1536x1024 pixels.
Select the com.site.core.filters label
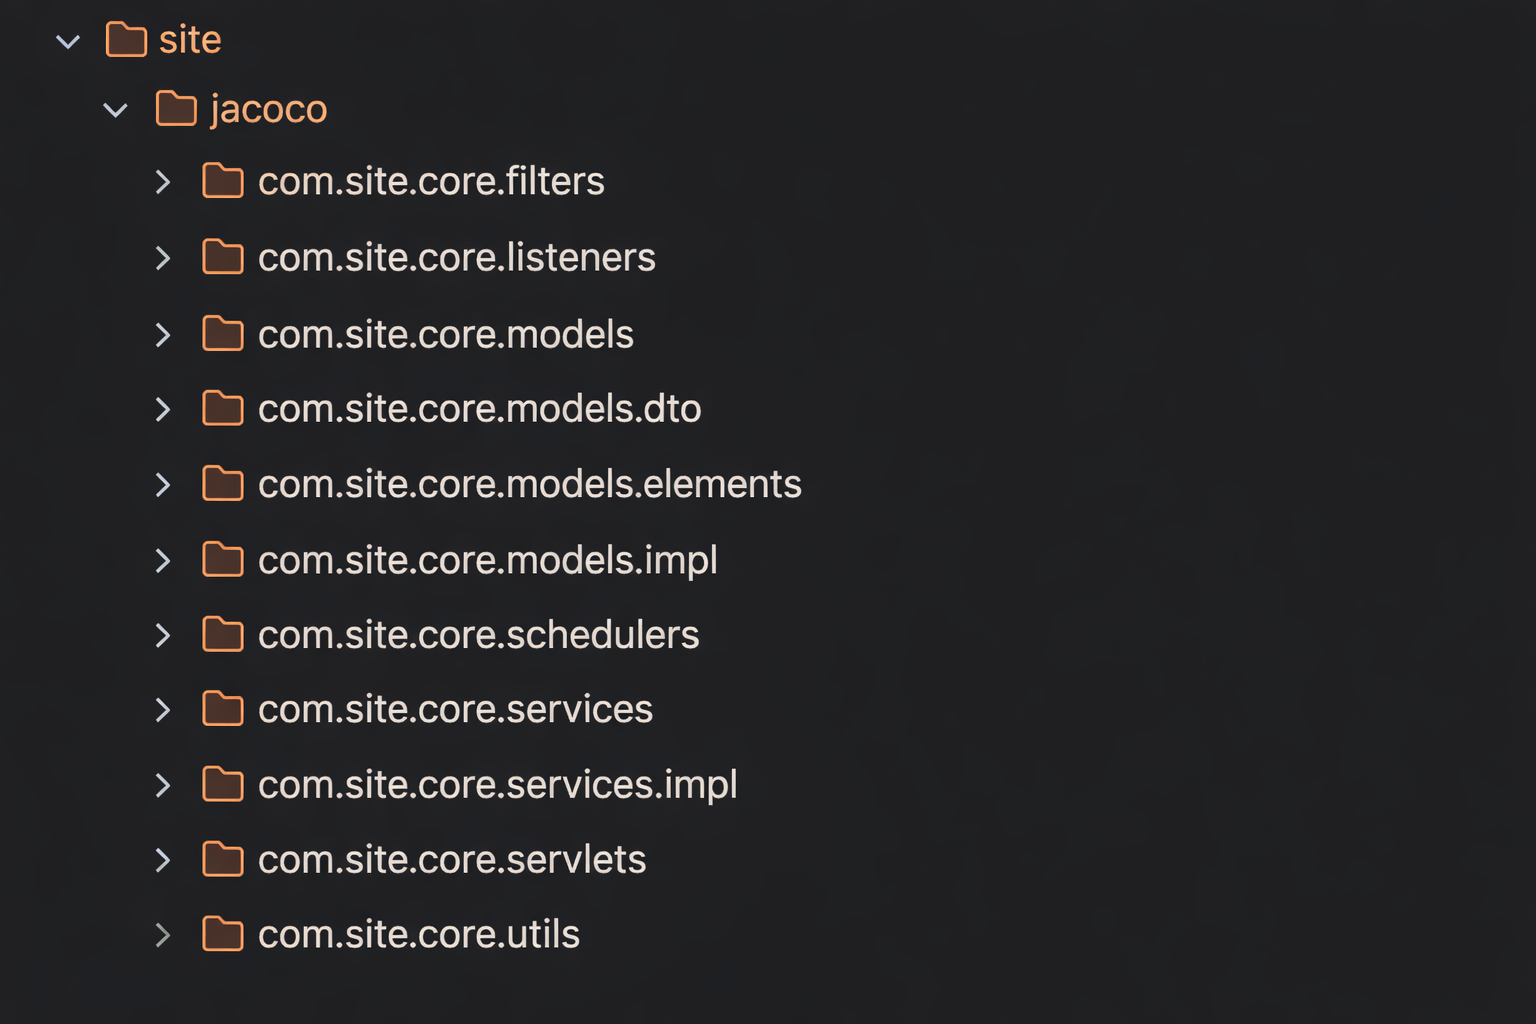pyautogui.click(x=431, y=182)
